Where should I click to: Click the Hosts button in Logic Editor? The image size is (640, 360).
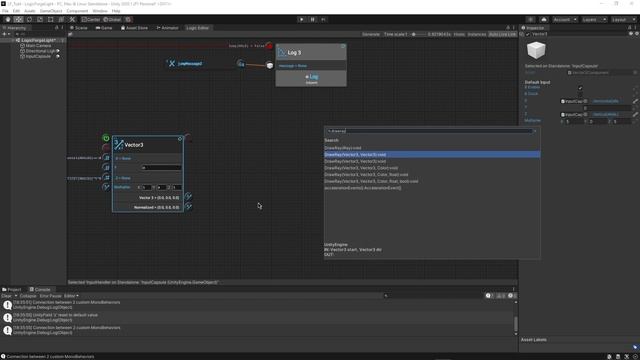click(x=459, y=34)
